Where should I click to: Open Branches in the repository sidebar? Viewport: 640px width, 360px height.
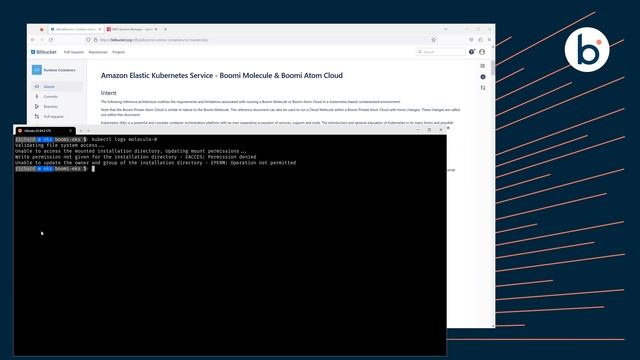coord(51,107)
